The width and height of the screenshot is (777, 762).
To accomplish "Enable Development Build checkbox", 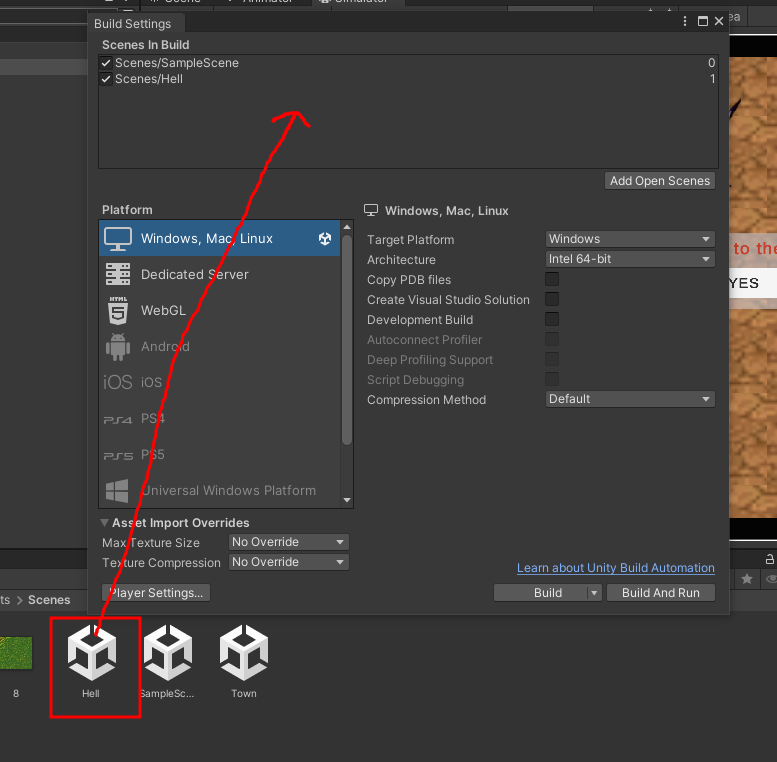I will (x=552, y=319).
